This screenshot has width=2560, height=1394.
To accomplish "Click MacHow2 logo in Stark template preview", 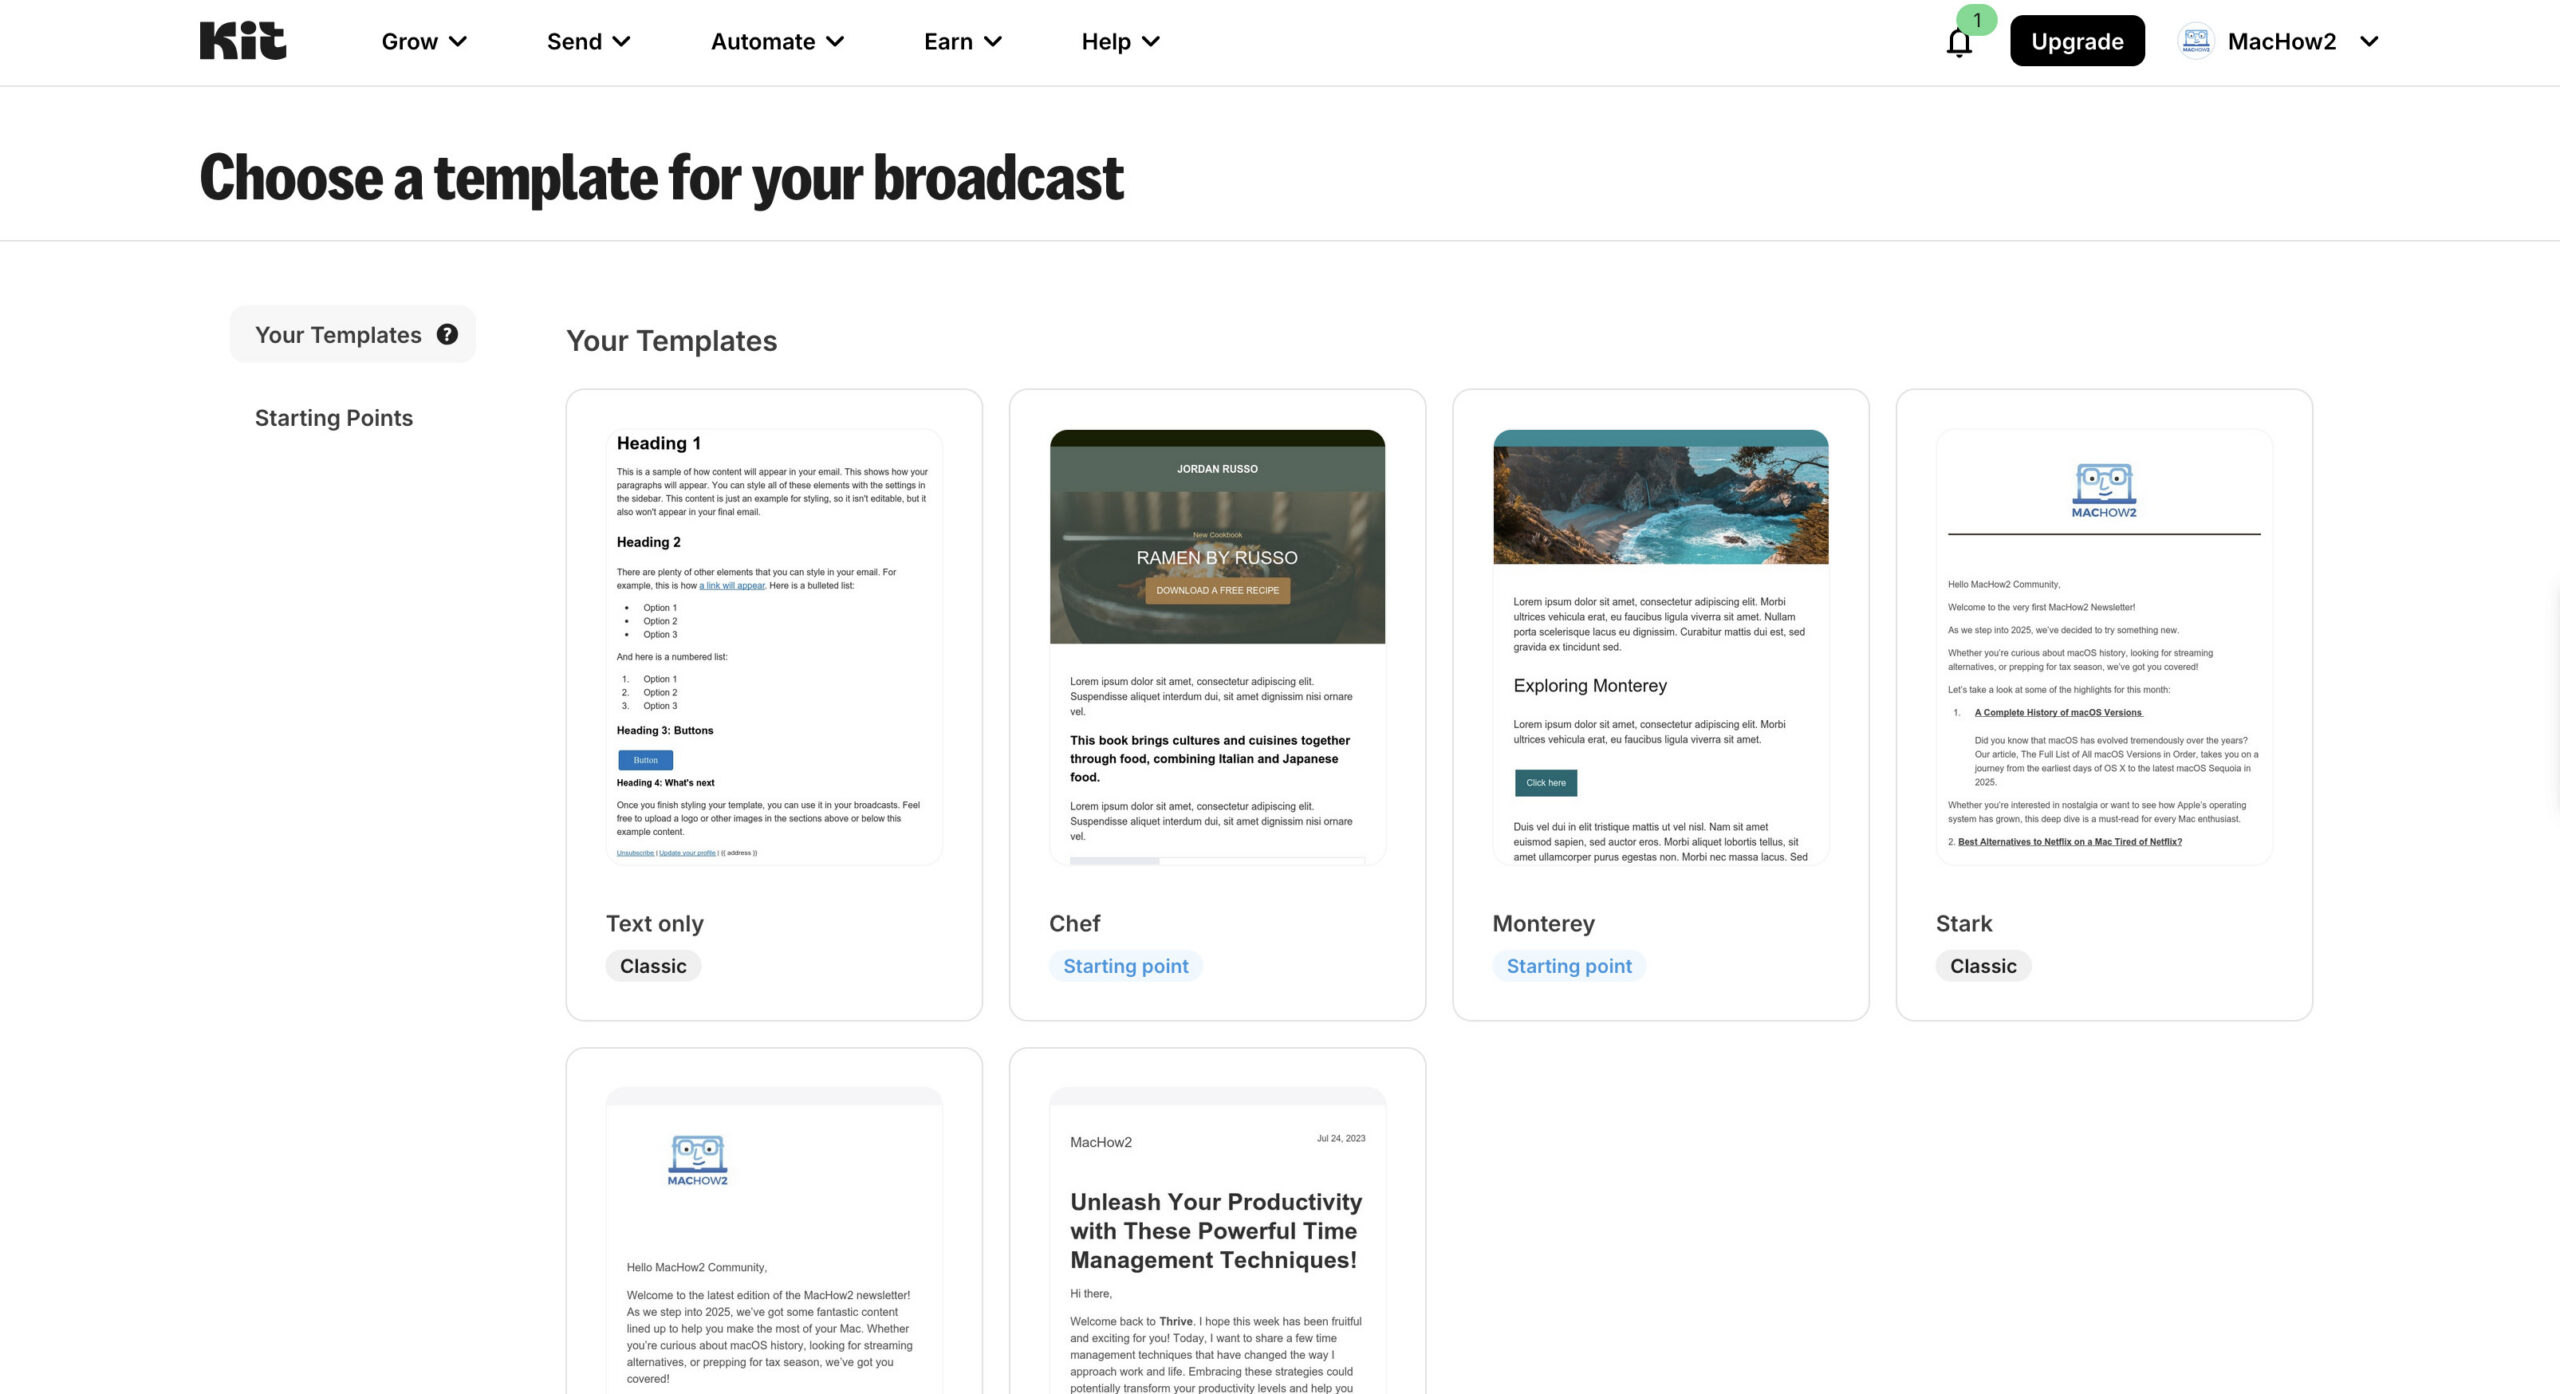I will [2104, 490].
